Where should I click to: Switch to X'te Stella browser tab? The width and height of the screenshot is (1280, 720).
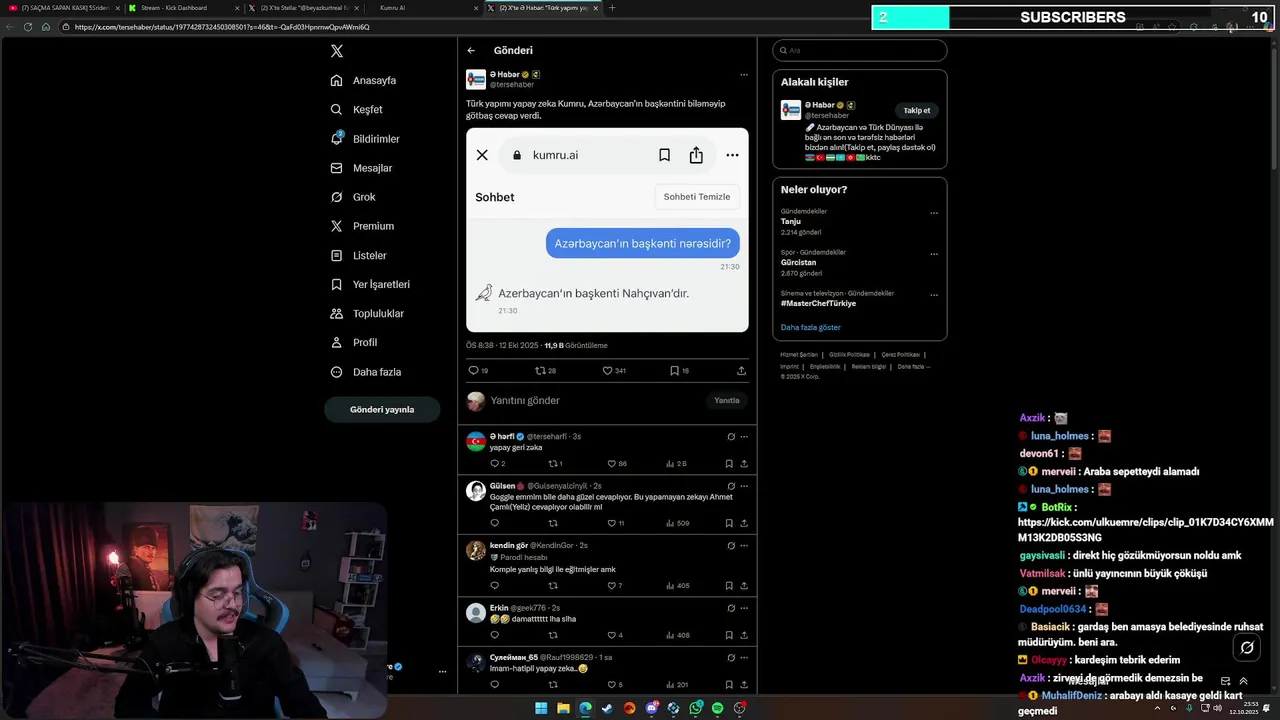point(303,8)
